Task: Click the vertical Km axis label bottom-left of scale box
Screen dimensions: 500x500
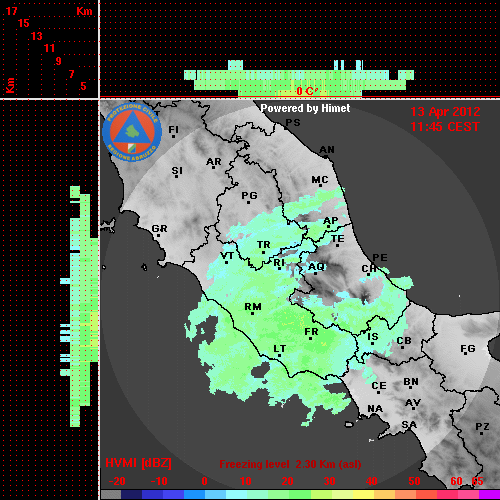Action: (10, 85)
